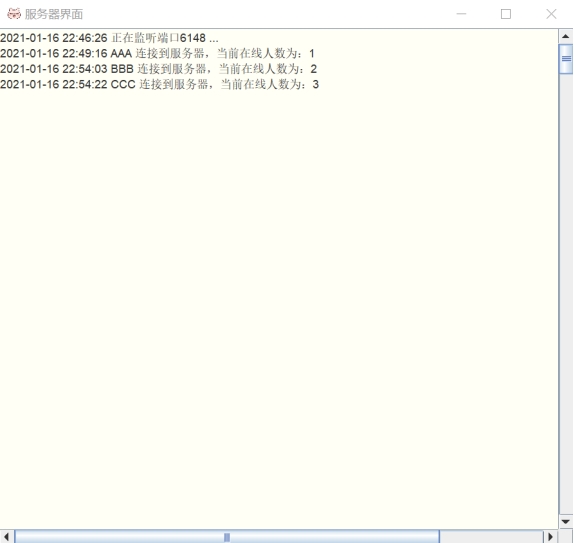Click the vertical scrollbar thumb

(x=566, y=59)
